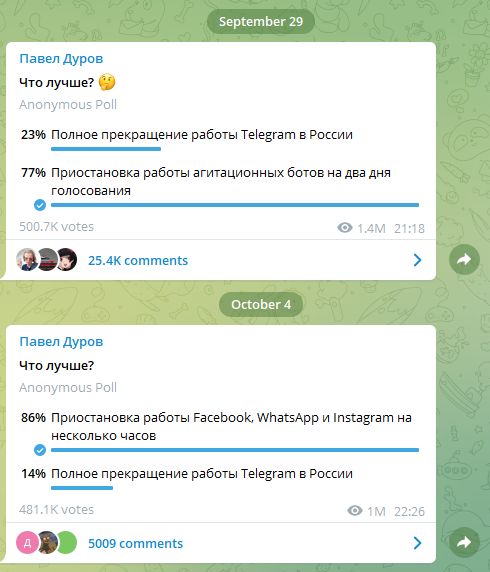
Task: Click the views eye icon showing 1M
Action: coord(354,510)
